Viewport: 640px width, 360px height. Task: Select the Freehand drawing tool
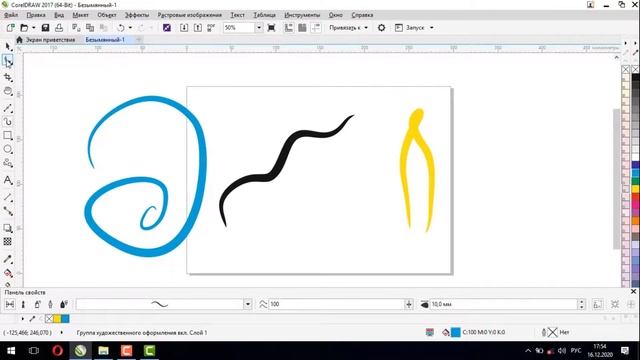click(x=8, y=108)
